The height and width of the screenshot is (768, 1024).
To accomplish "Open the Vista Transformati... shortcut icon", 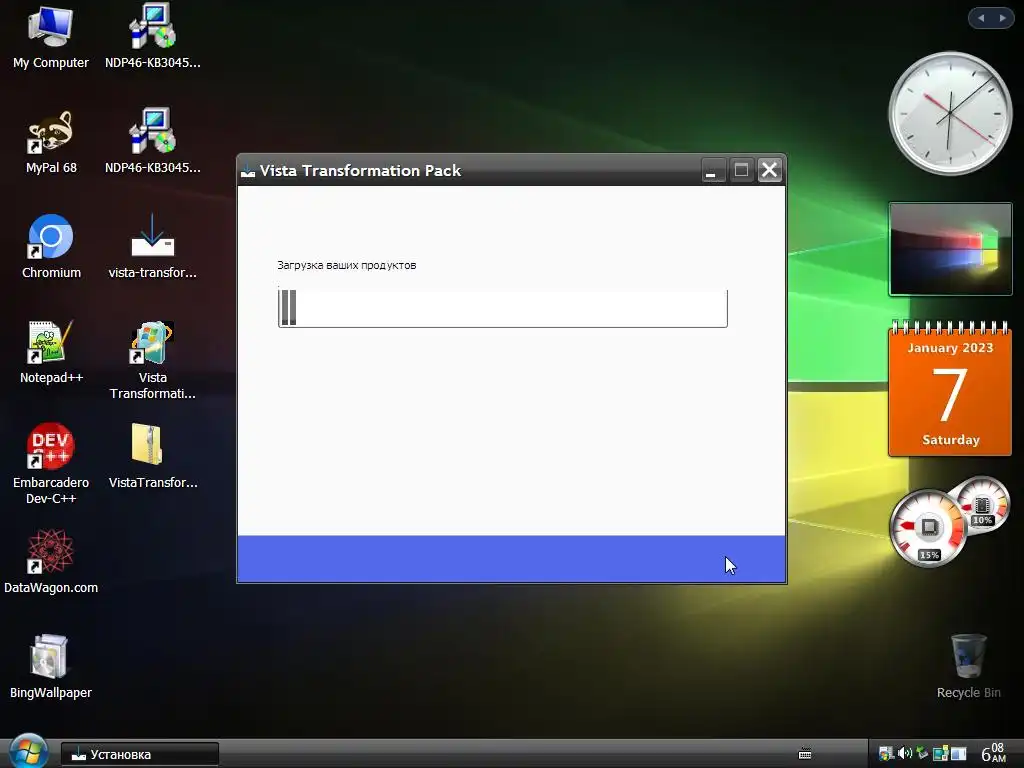I will coord(153,360).
